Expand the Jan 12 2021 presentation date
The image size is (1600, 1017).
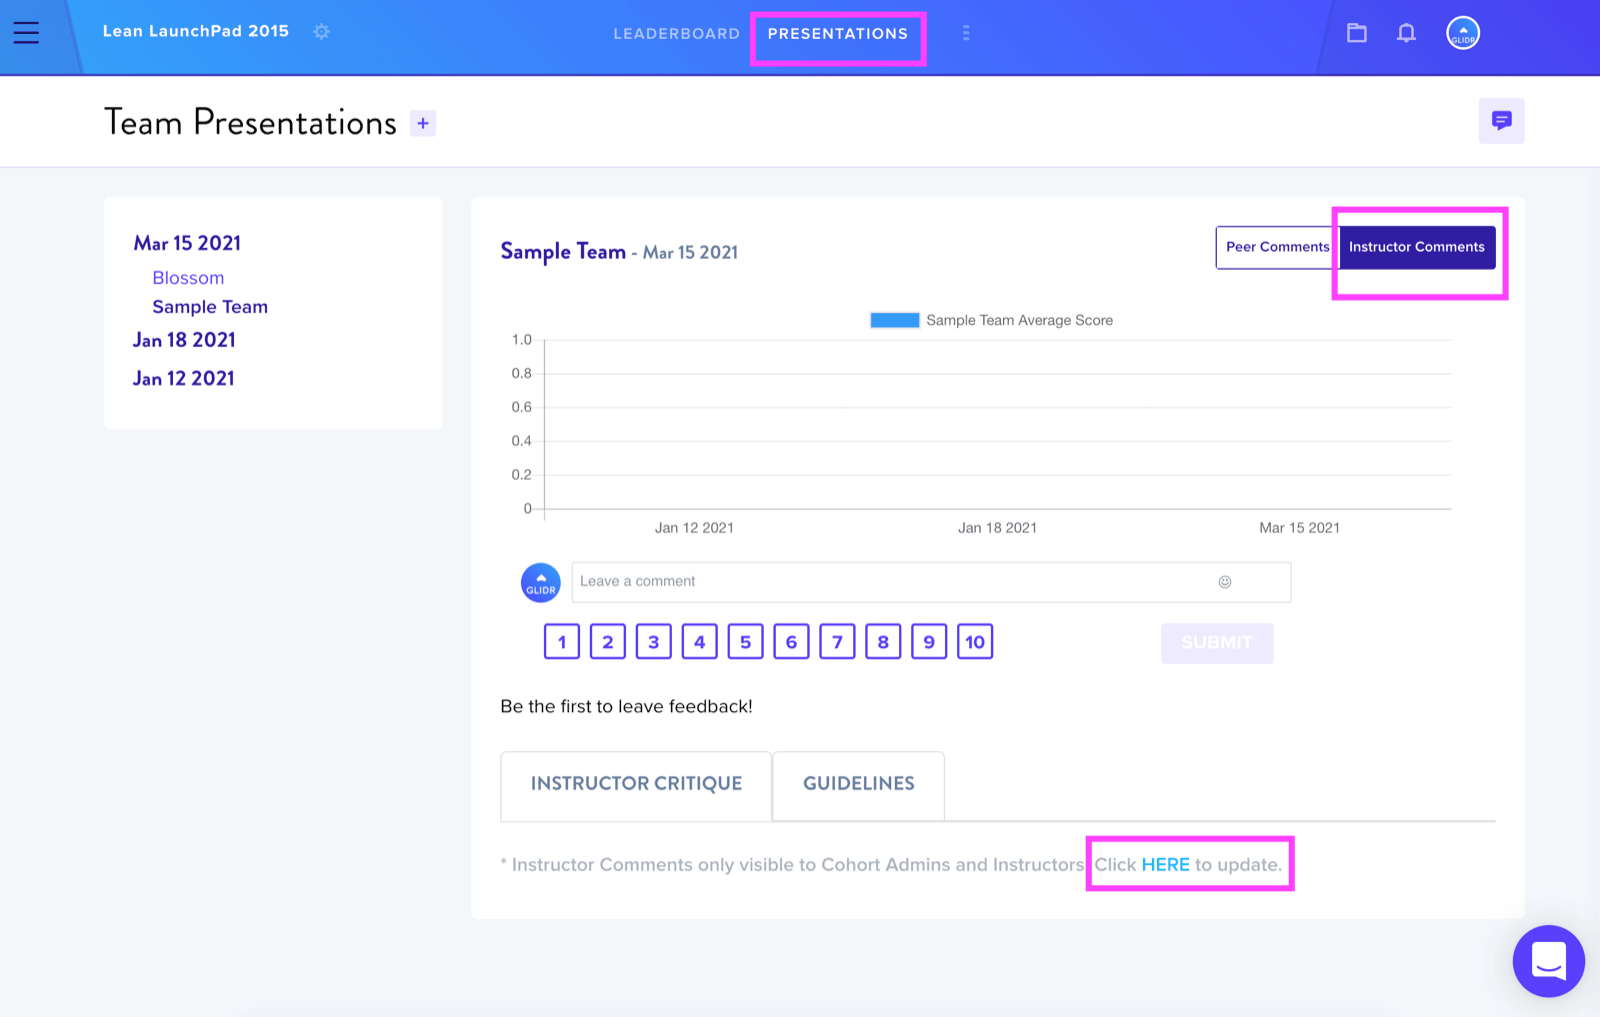tap(184, 379)
